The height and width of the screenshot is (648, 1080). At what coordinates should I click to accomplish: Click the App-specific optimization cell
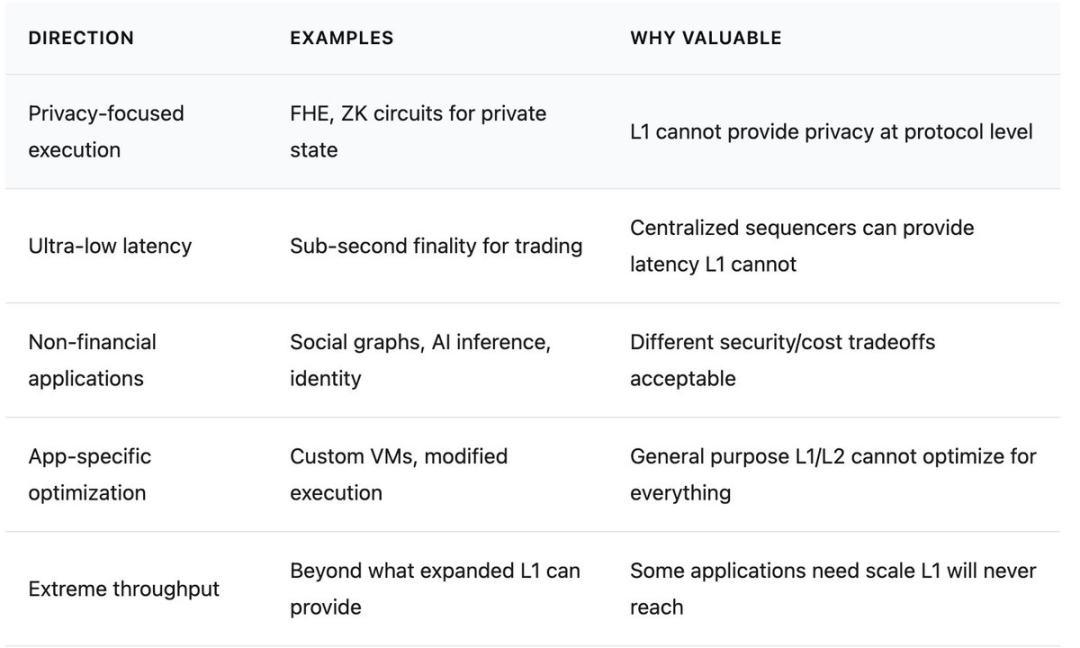pyautogui.click(x=90, y=474)
